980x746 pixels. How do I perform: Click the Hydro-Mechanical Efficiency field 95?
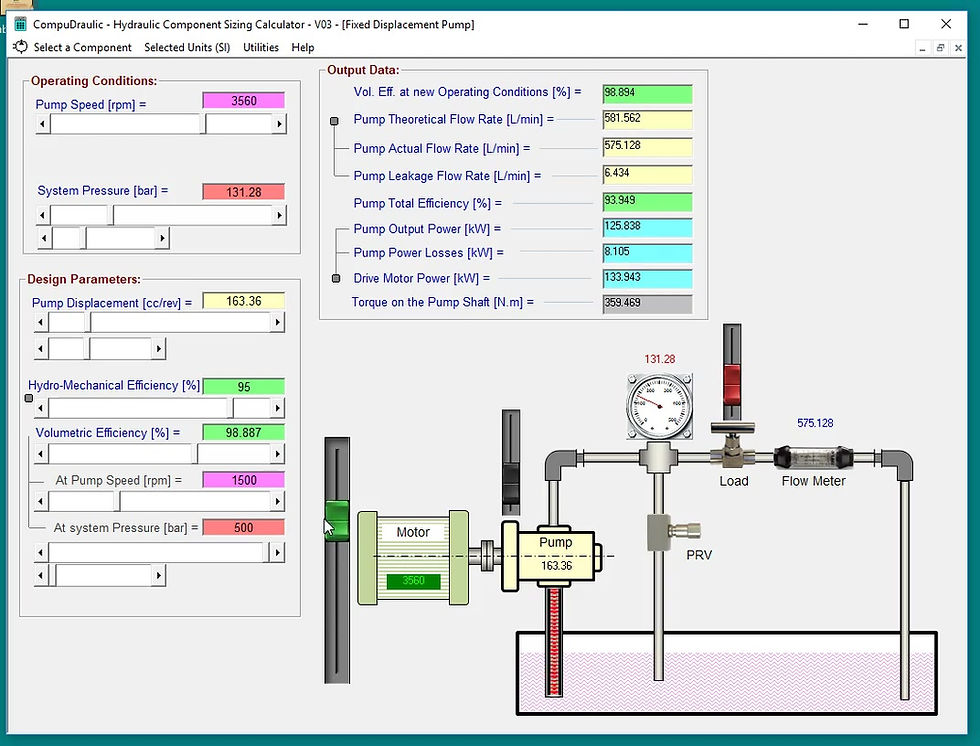[x=244, y=387]
